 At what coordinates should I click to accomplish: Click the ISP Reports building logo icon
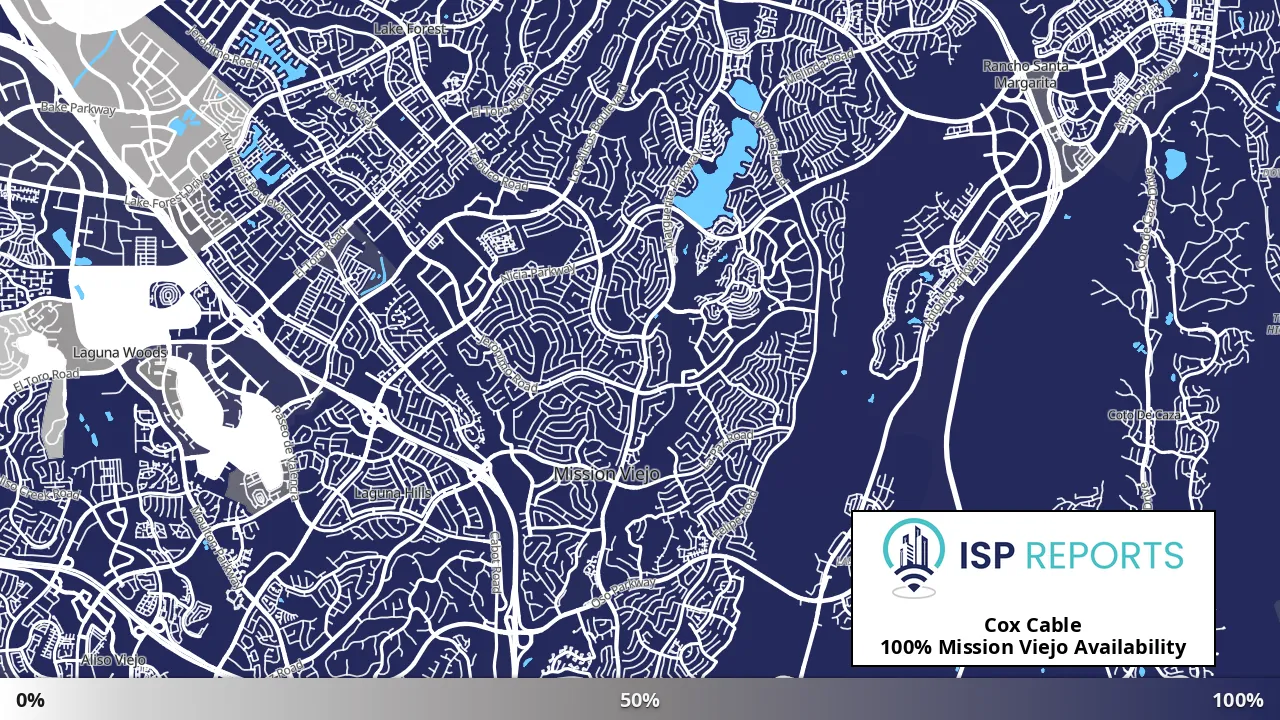coord(914,558)
